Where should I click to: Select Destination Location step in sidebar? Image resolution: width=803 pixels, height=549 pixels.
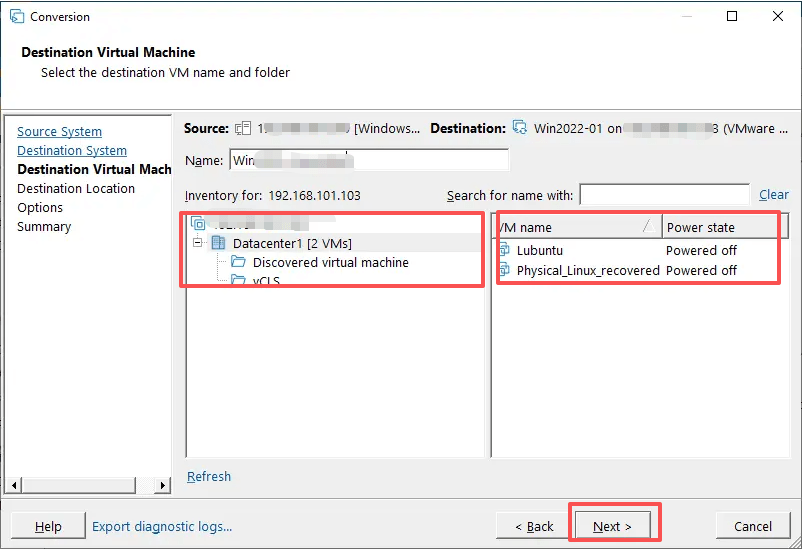tap(76, 188)
